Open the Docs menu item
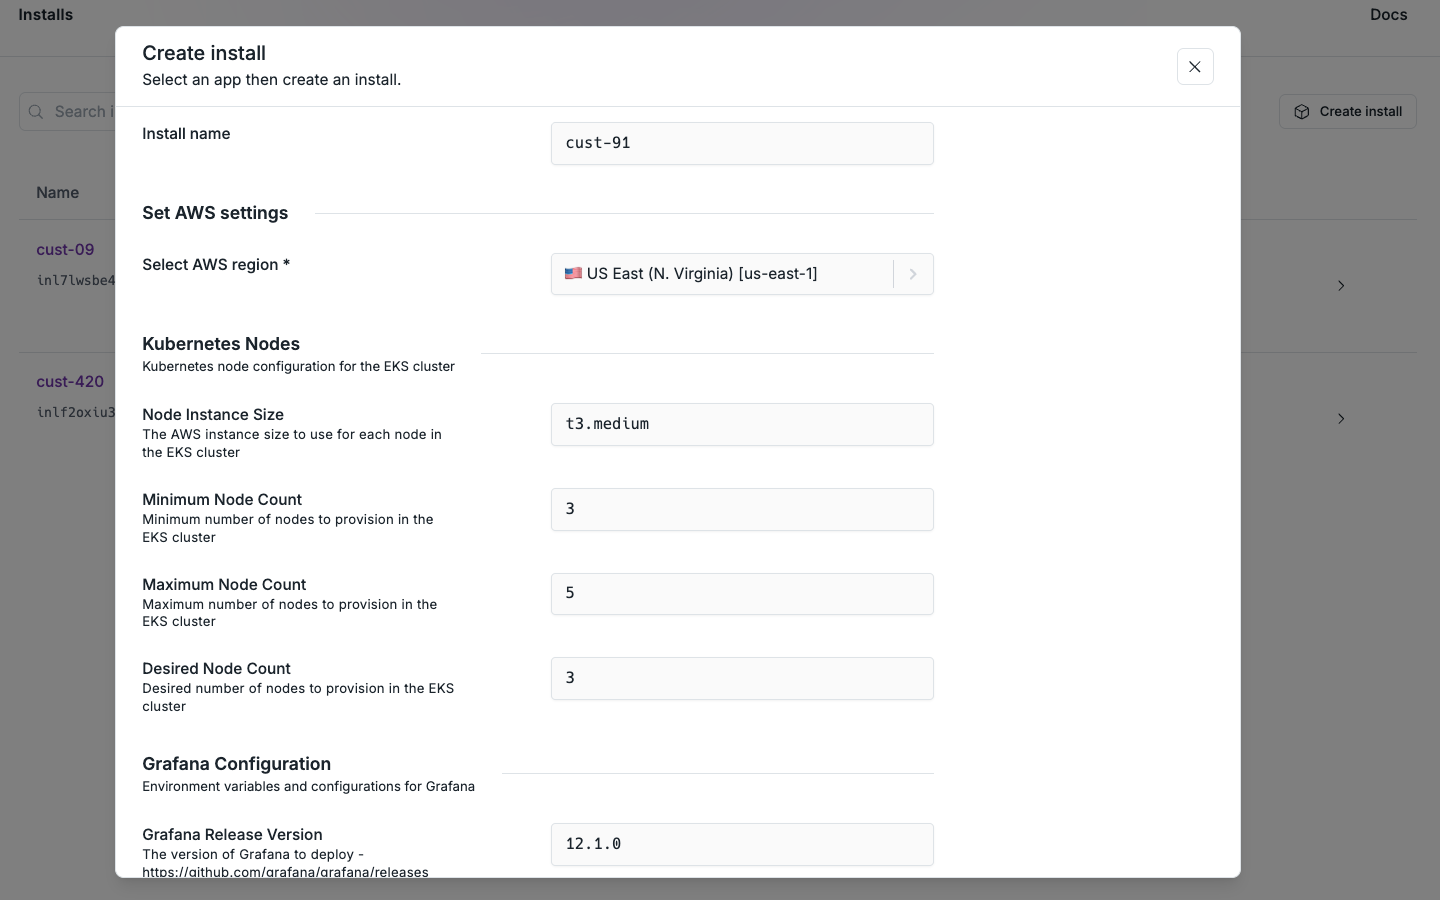The image size is (1440, 900). [1389, 14]
